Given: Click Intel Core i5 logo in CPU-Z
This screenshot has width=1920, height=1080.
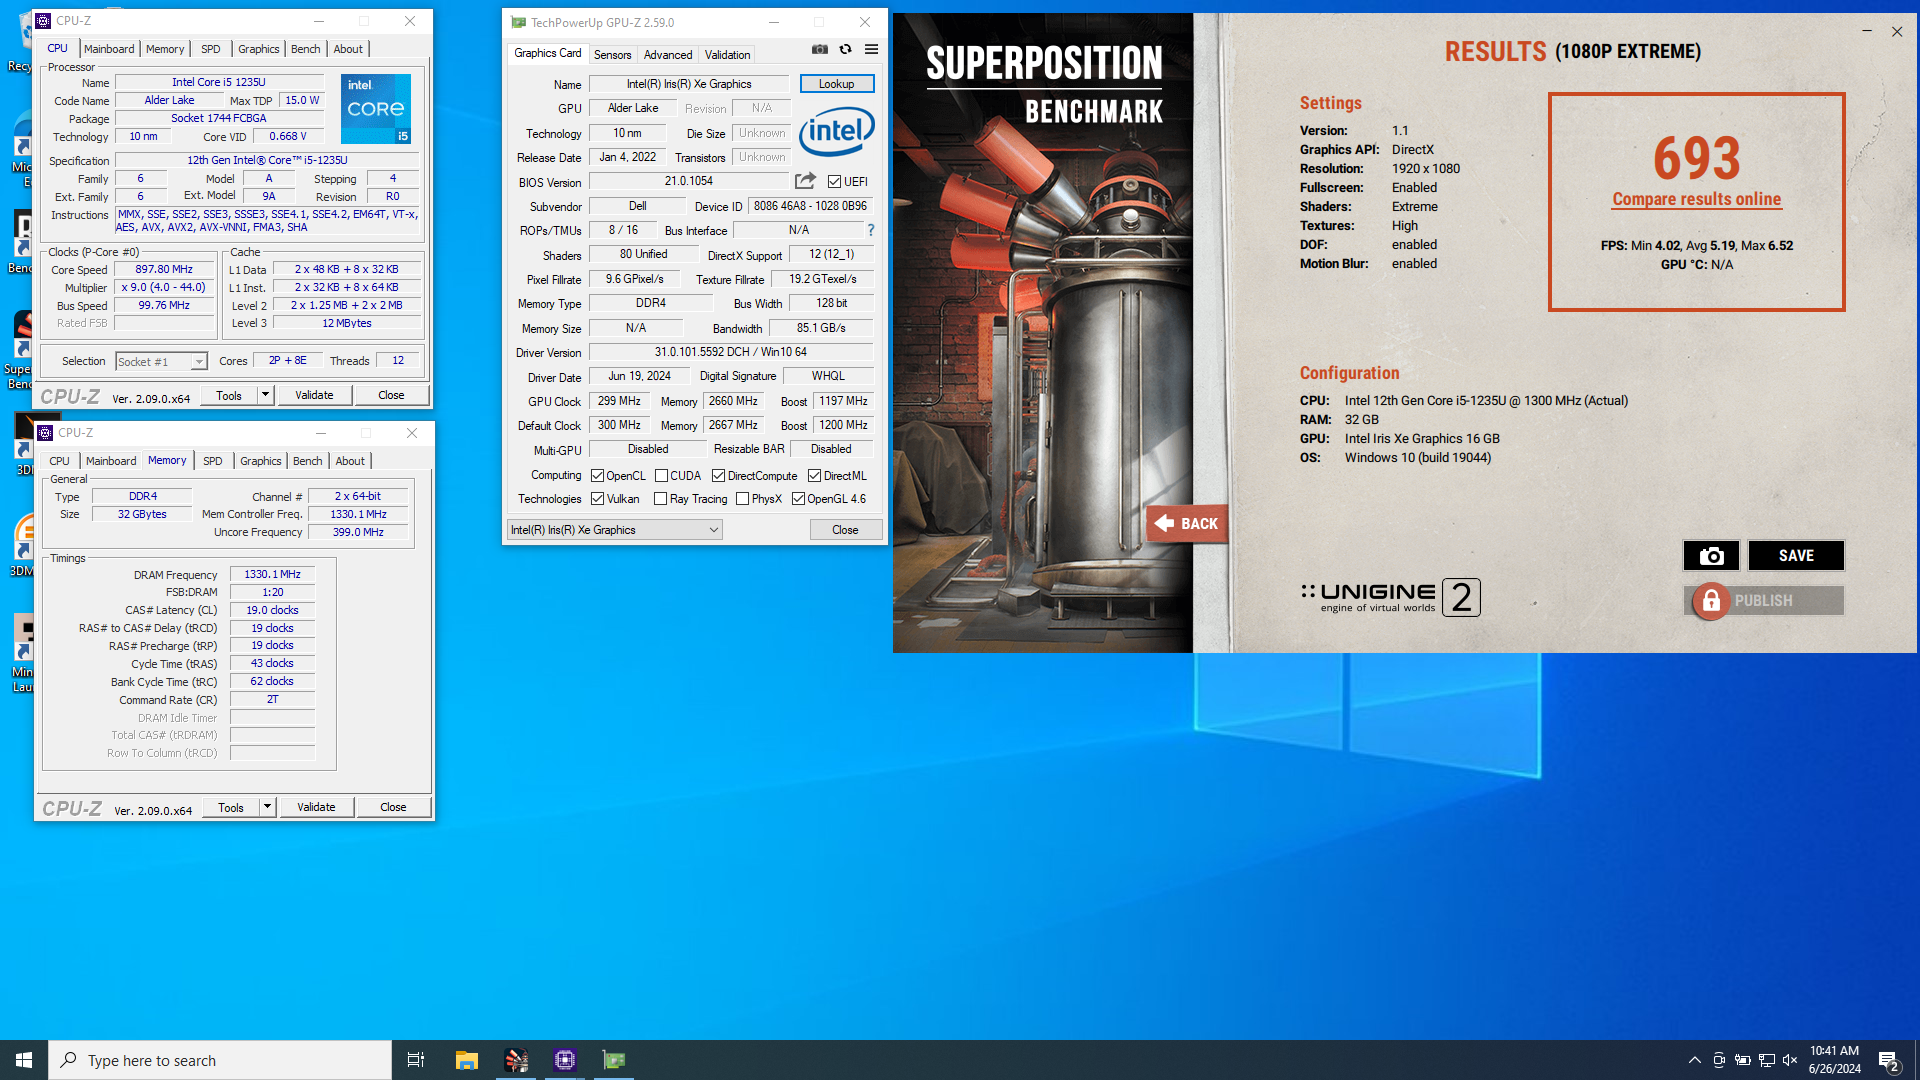Looking at the screenshot, I should click(376, 108).
